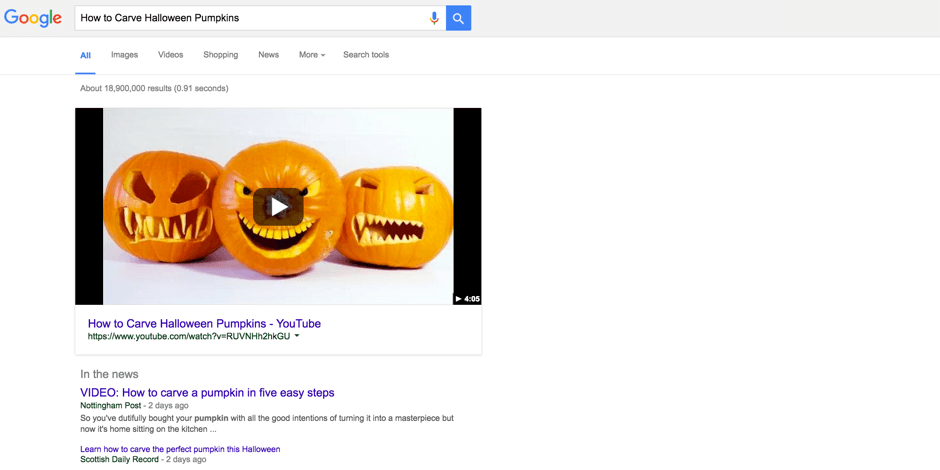Image resolution: width=940 pixels, height=470 pixels.
Task: Open the YouTube URL dropdown arrow
Action: tap(297, 336)
